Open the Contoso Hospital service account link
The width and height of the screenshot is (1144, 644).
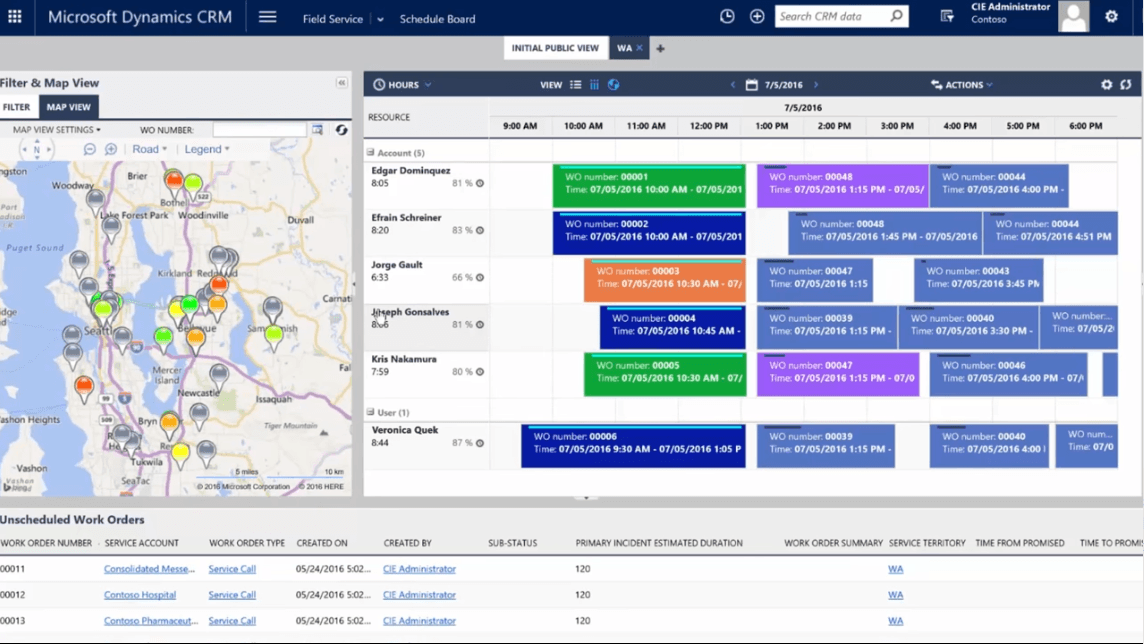click(x=140, y=595)
